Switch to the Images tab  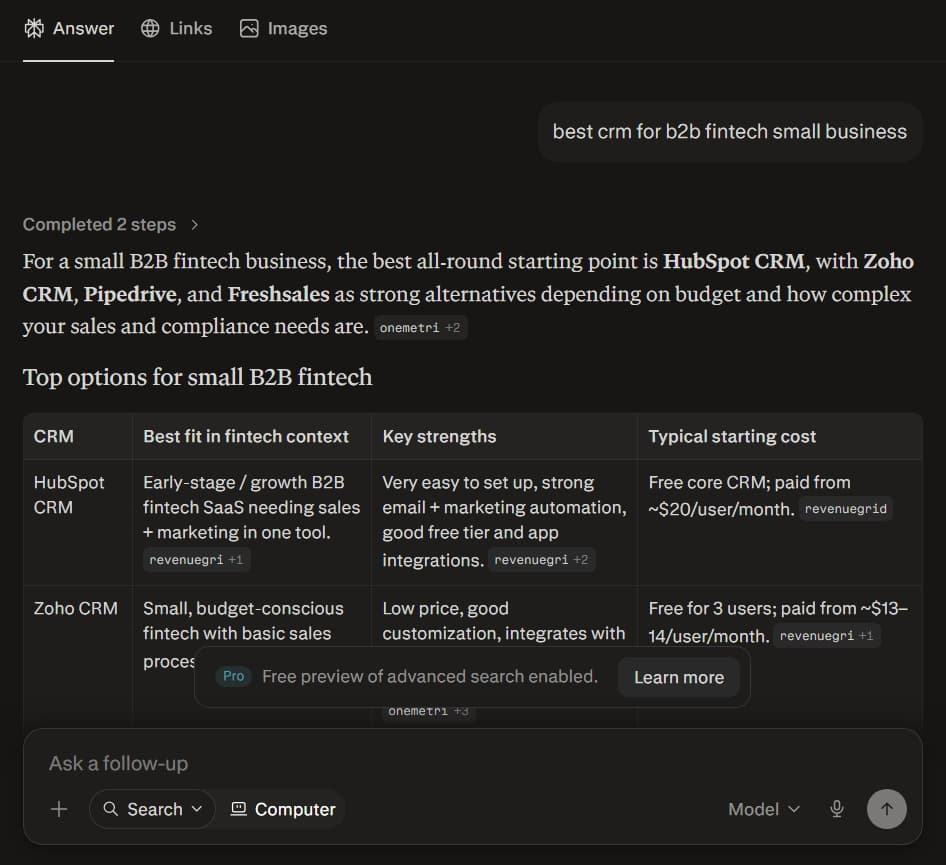tap(283, 28)
